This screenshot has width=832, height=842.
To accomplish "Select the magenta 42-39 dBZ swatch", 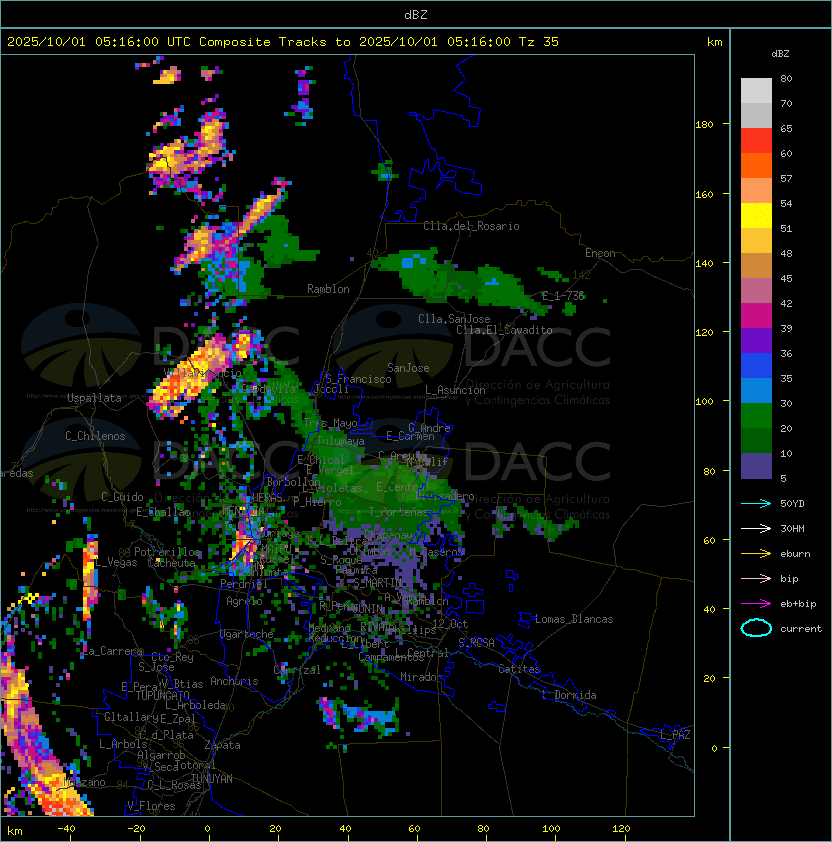I will pyautogui.click(x=756, y=315).
